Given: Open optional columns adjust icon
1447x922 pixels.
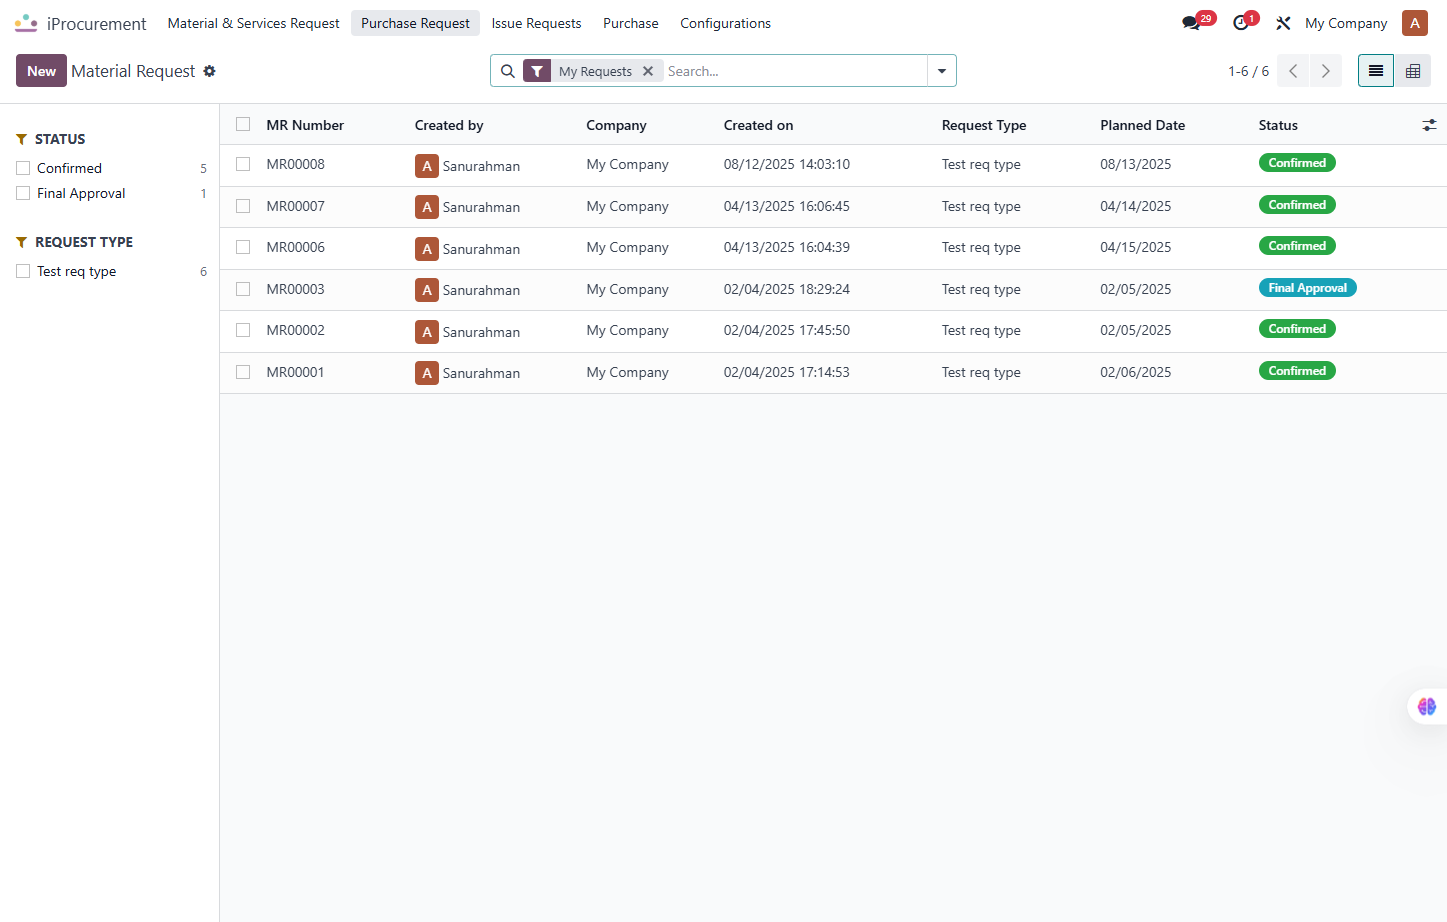Looking at the screenshot, I should point(1429,125).
